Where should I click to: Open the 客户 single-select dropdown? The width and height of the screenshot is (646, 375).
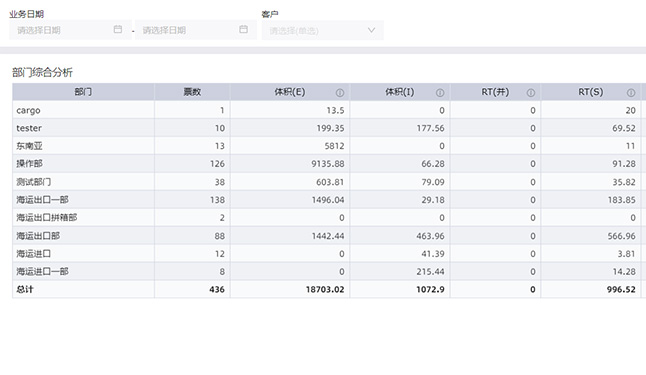tap(323, 30)
